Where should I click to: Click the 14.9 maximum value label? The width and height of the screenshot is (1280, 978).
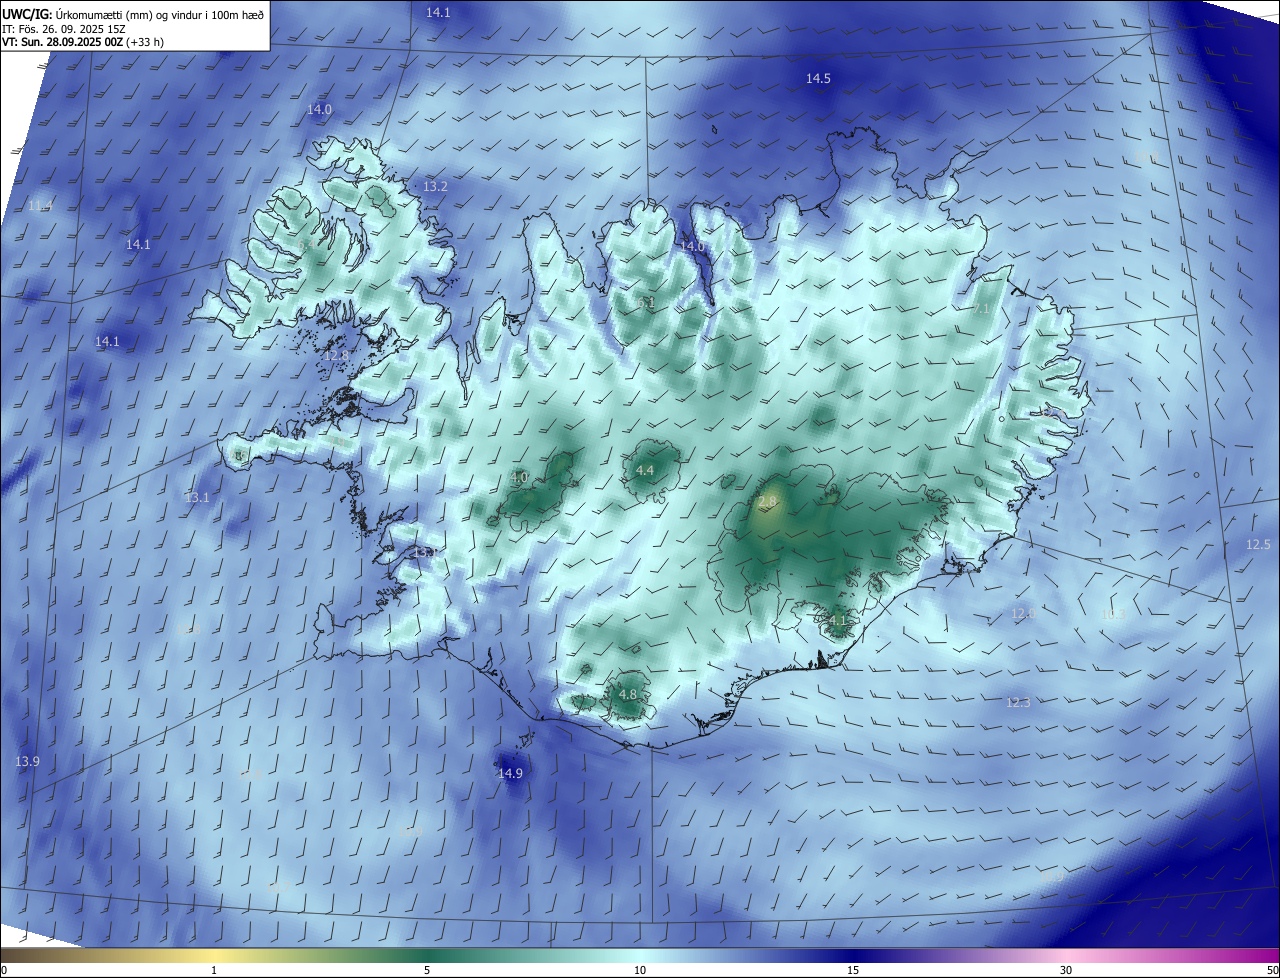510,774
